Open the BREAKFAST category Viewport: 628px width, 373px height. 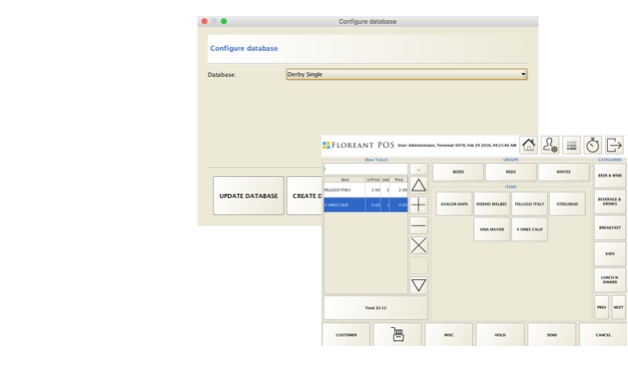610,228
